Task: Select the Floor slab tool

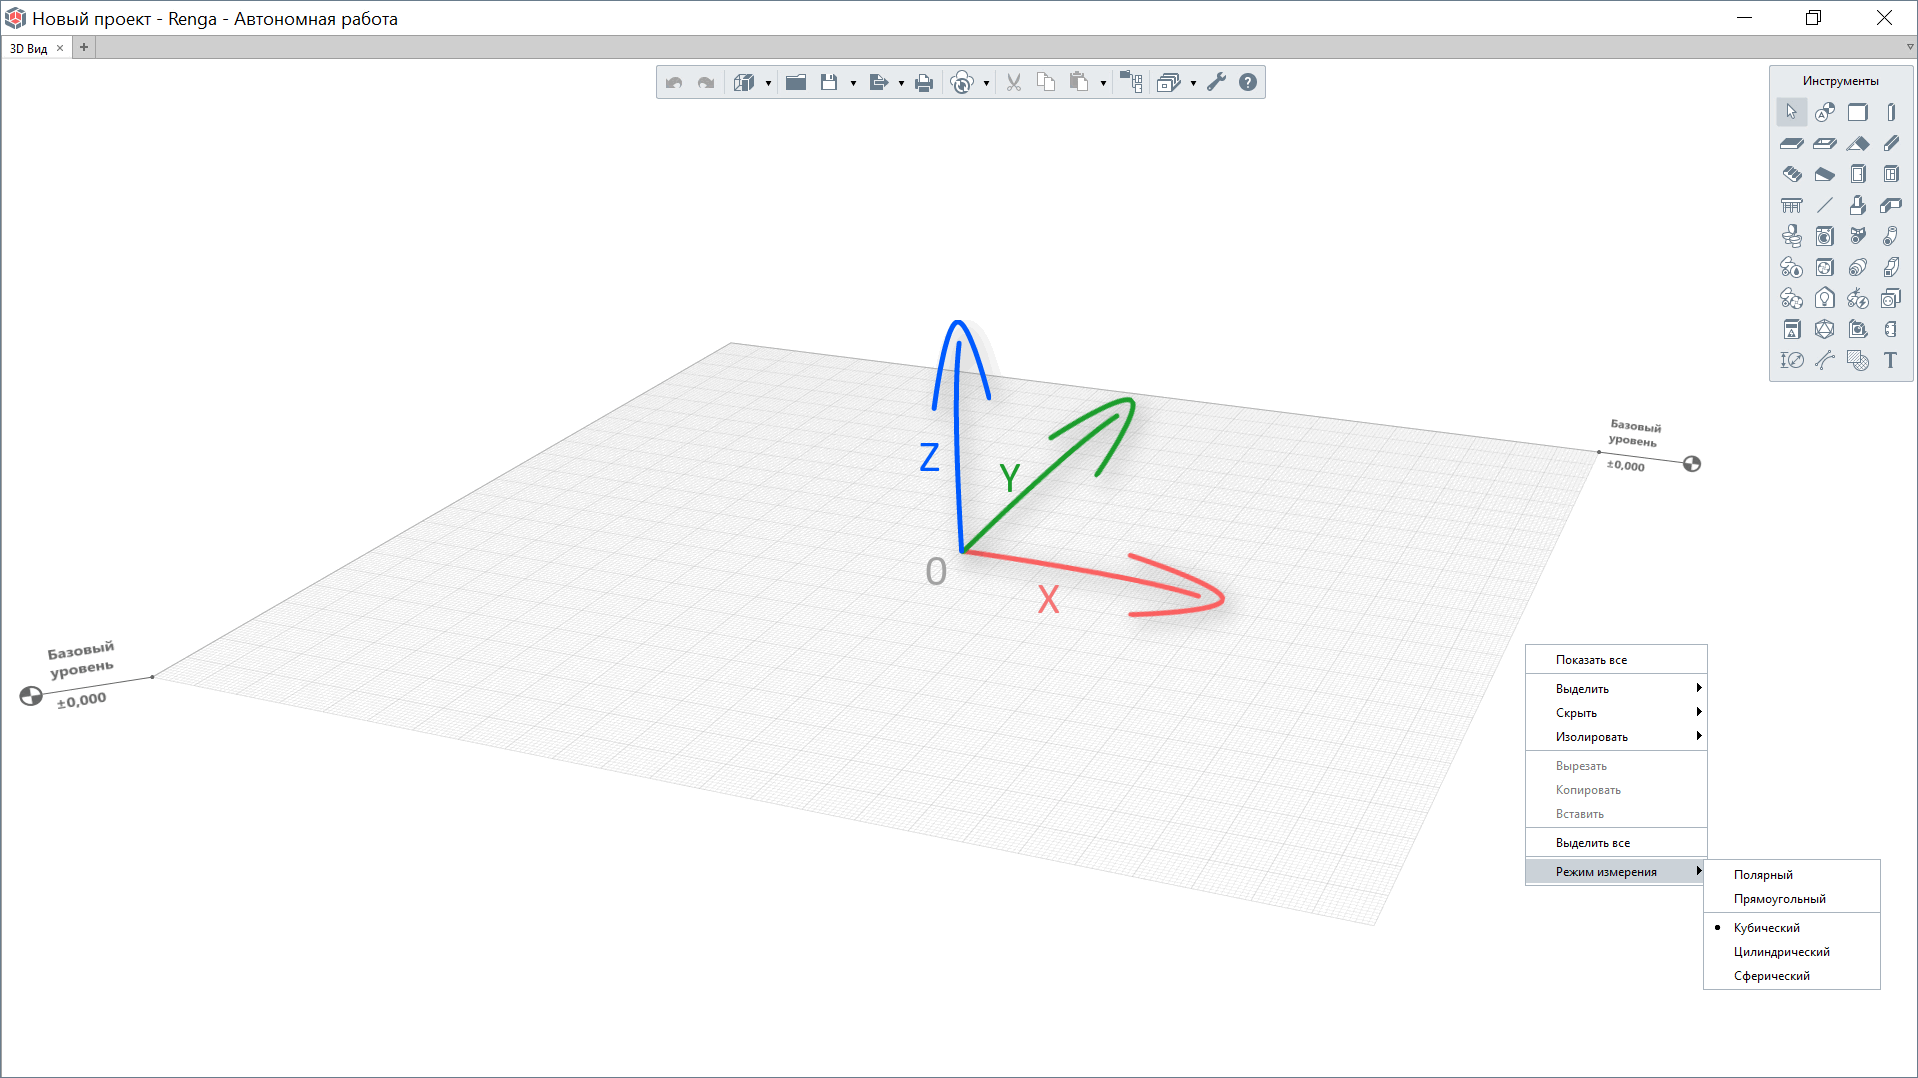Action: coord(1791,143)
